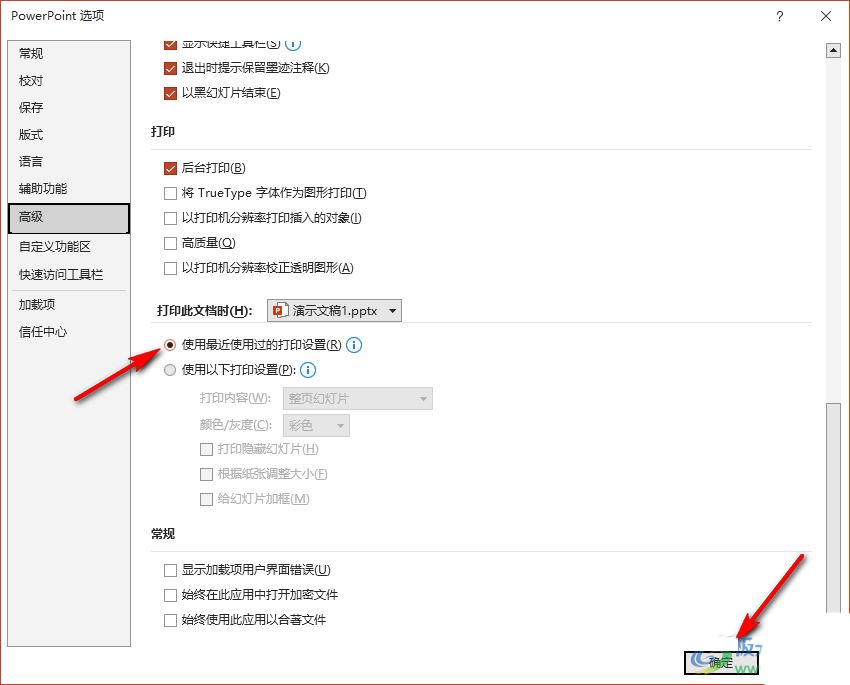Expand the 打印内容 dropdown
The width and height of the screenshot is (850, 685).
click(x=358, y=399)
